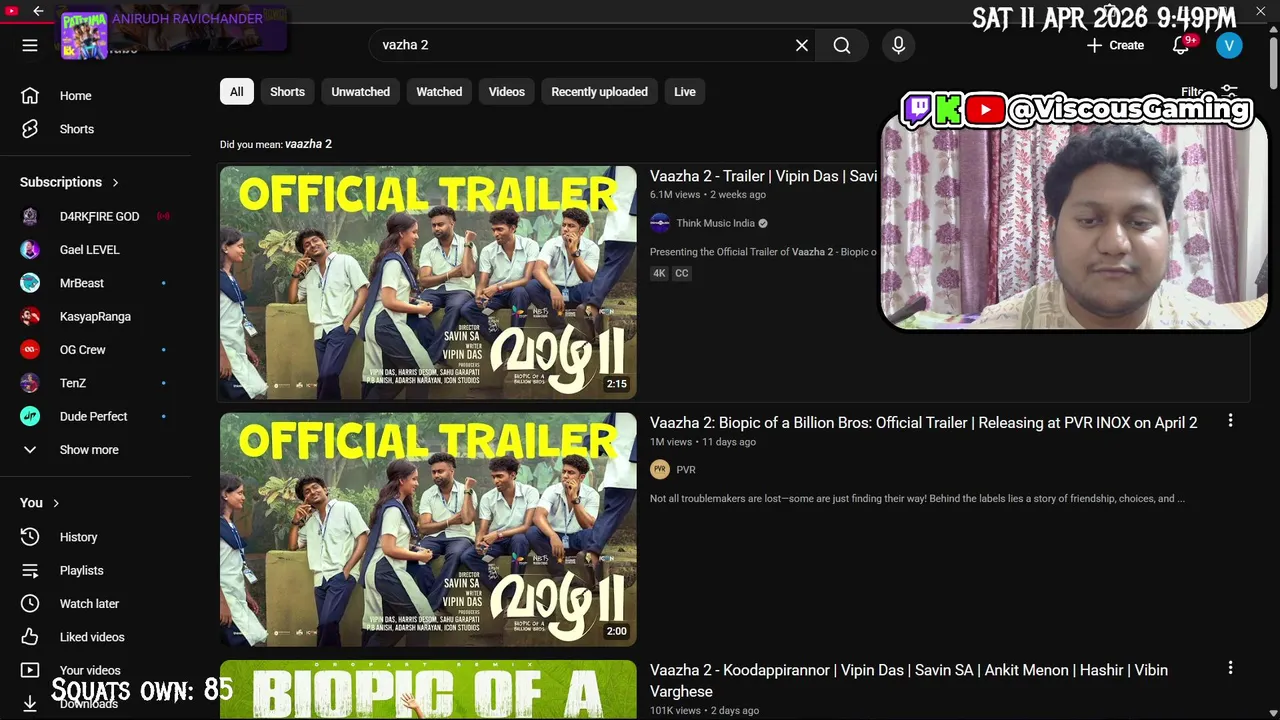Screen dimensions: 1280x720
Task: Open the Create button
Action: coord(1115,45)
